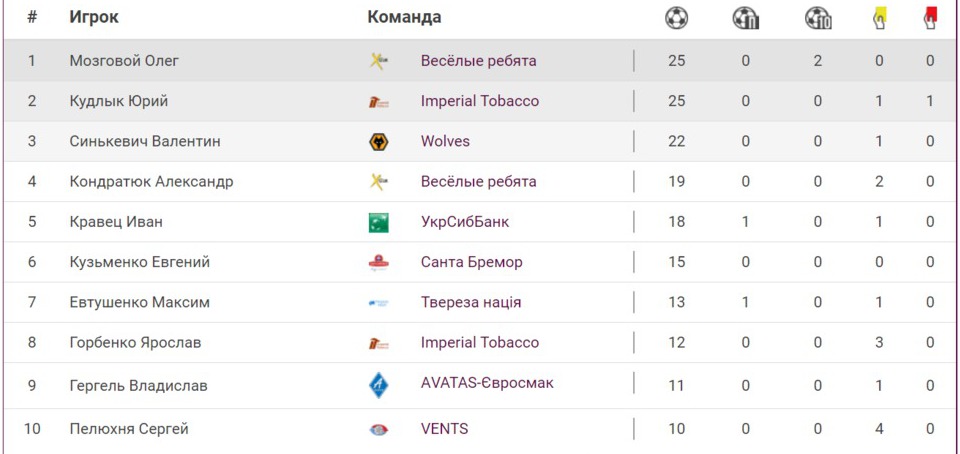
Task: Click the Wolves team logo
Action: [379, 142]
